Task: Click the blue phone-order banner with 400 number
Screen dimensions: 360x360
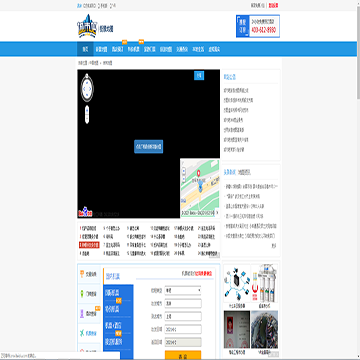Action: (258, 26)
